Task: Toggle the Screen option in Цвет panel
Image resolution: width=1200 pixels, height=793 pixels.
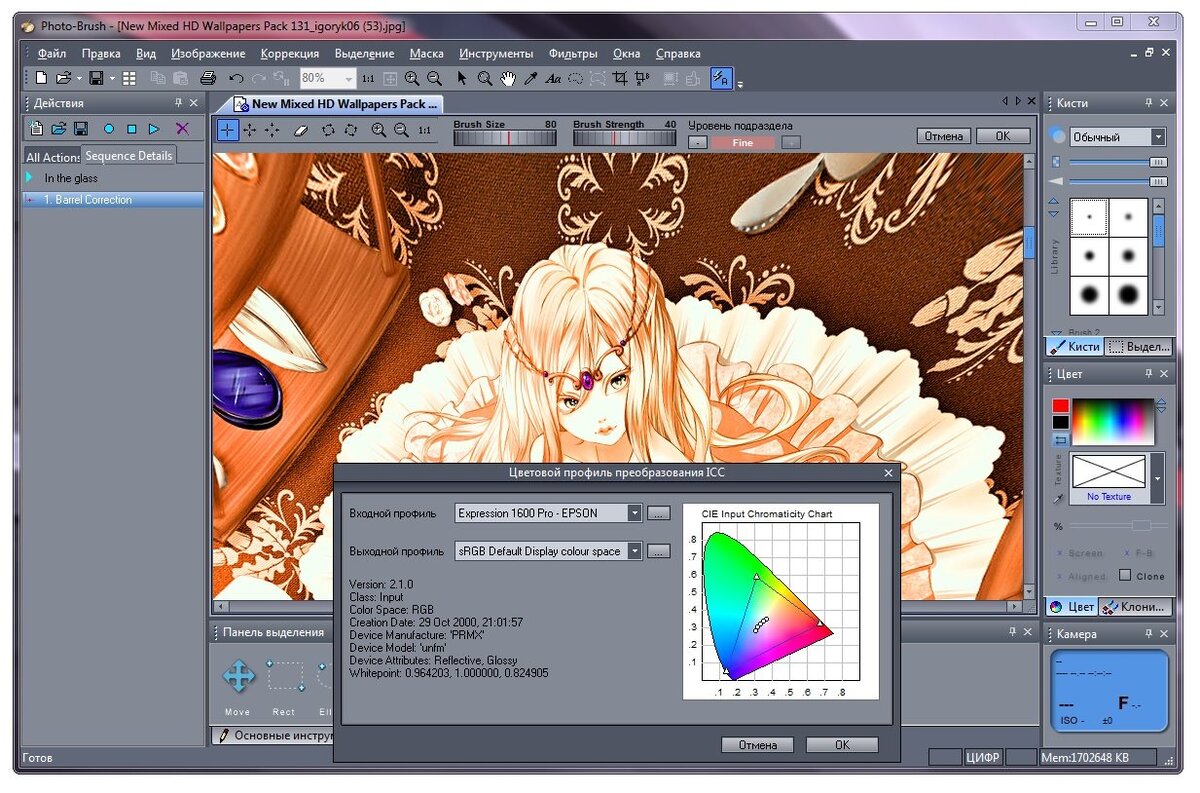Action: click(x=1080, y=553)
